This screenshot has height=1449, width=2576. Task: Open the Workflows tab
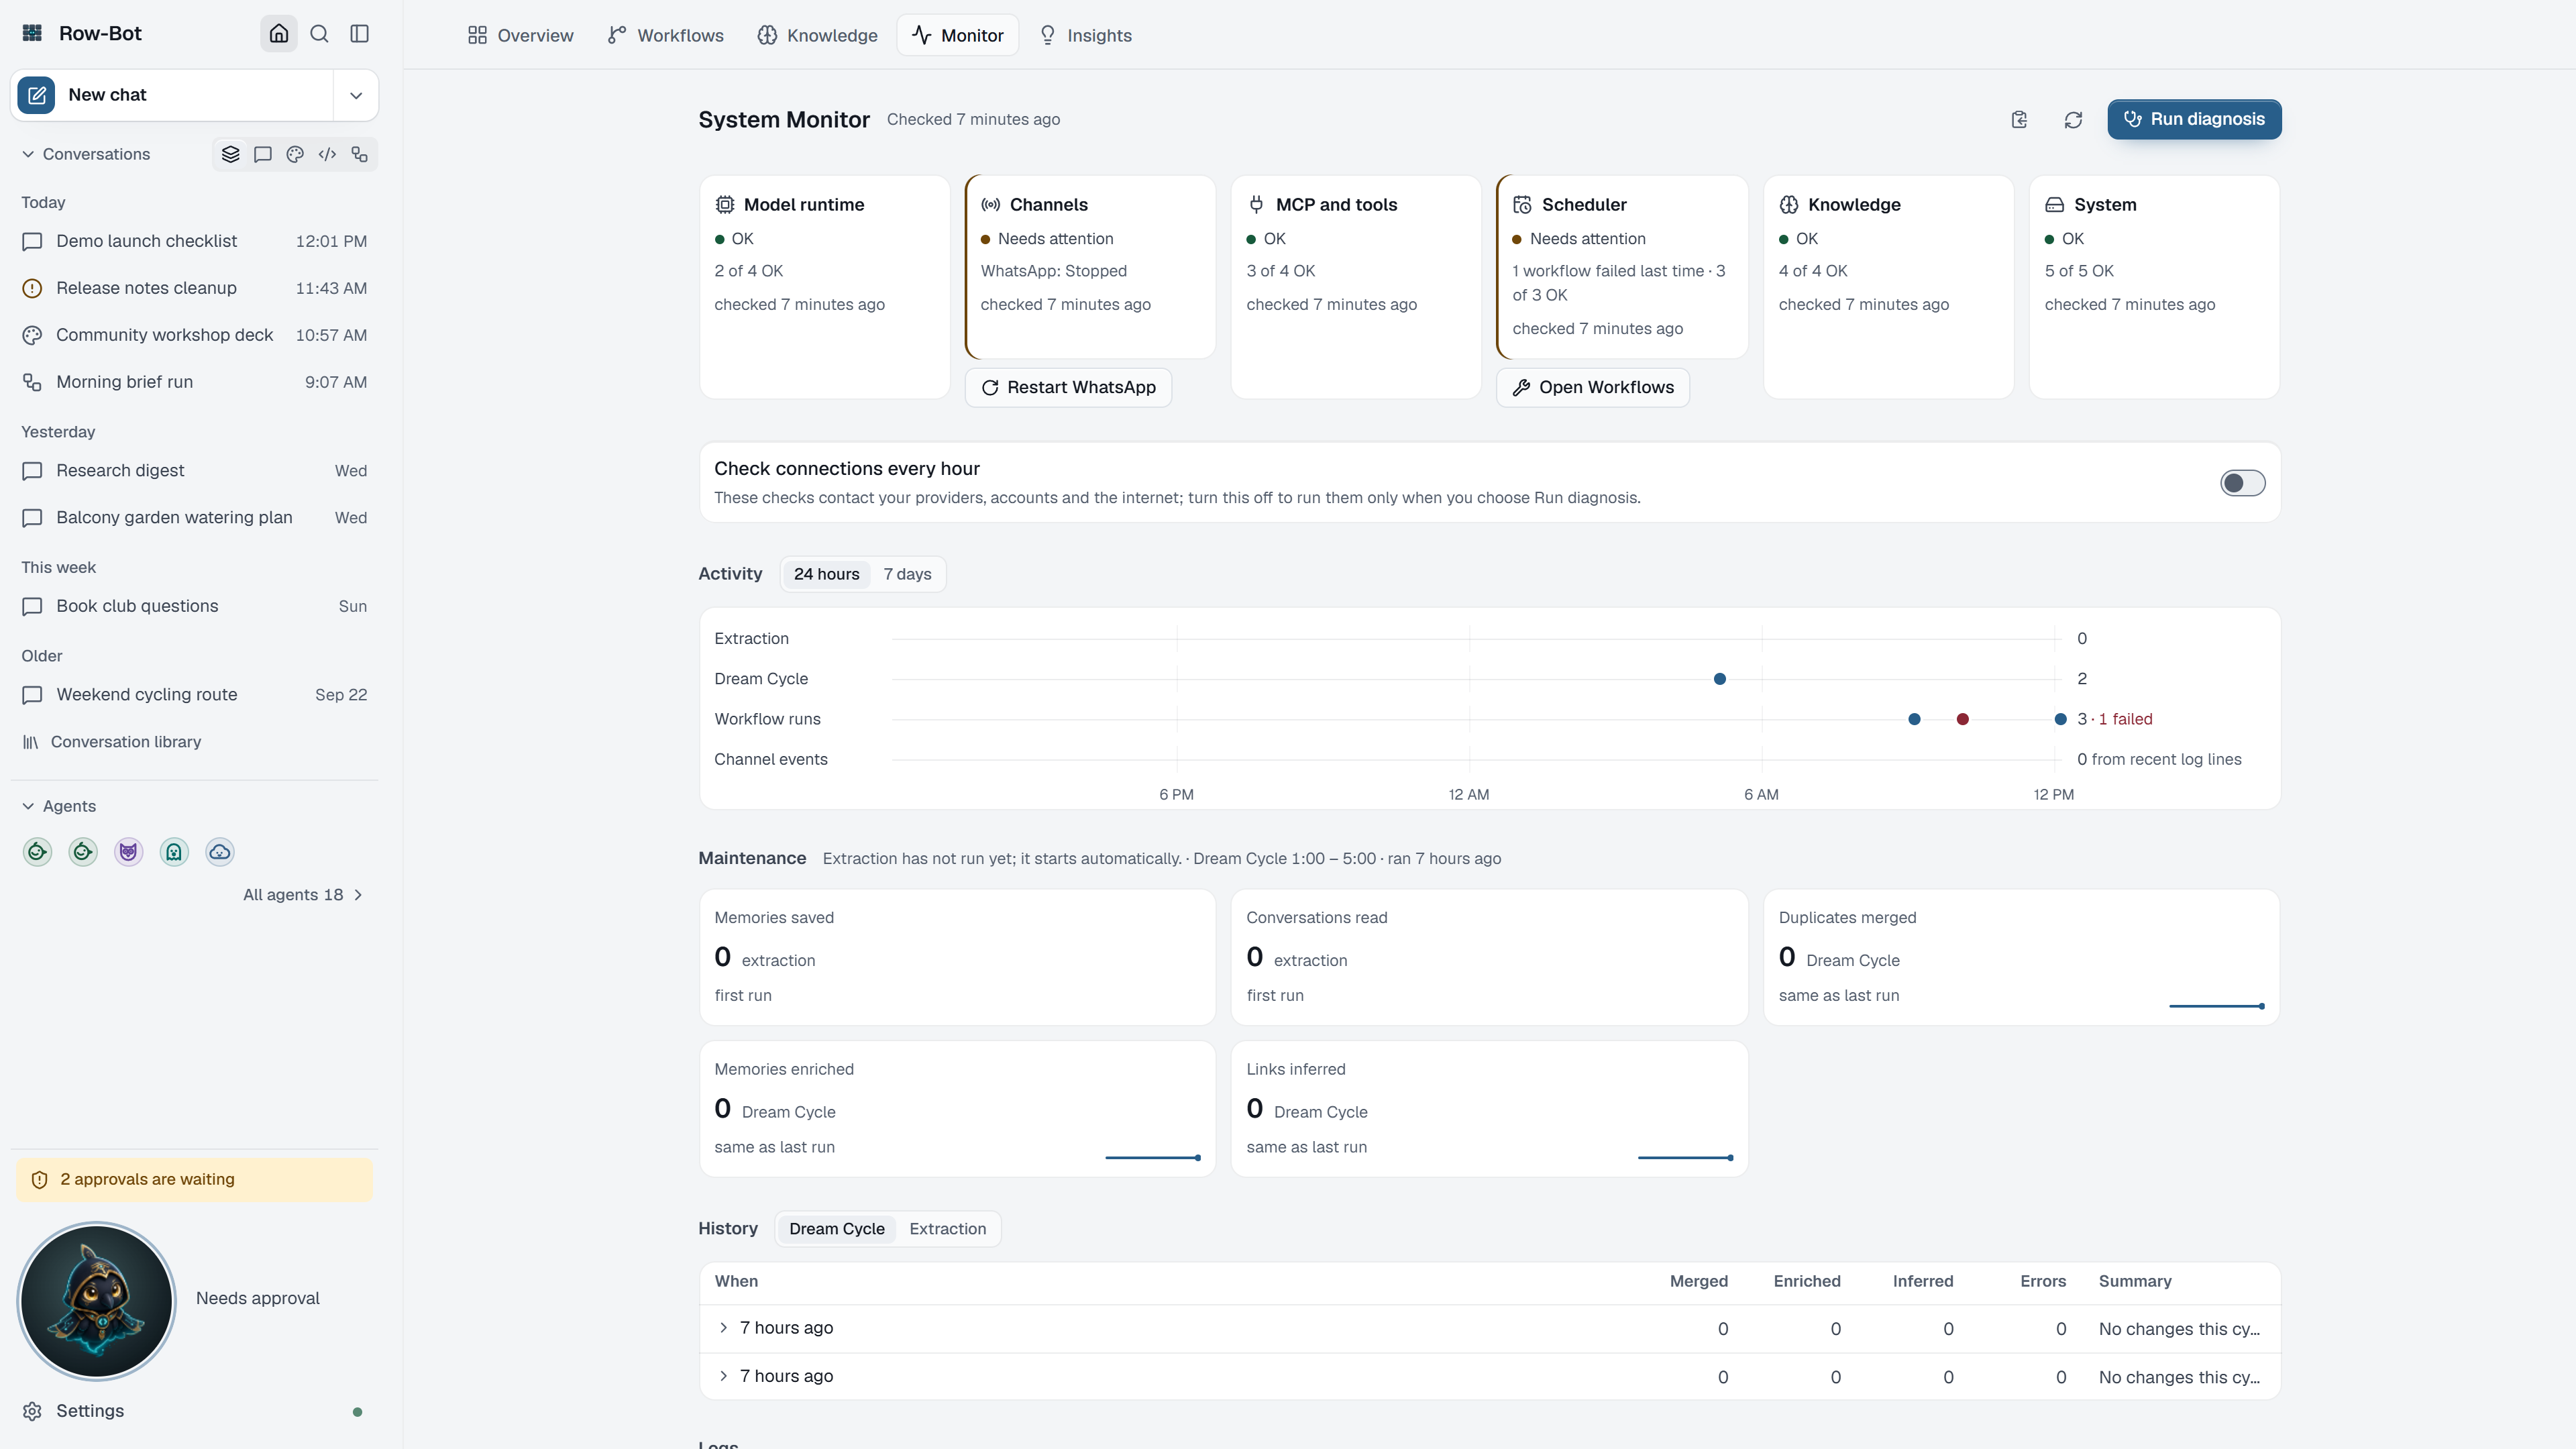(666, 35)
